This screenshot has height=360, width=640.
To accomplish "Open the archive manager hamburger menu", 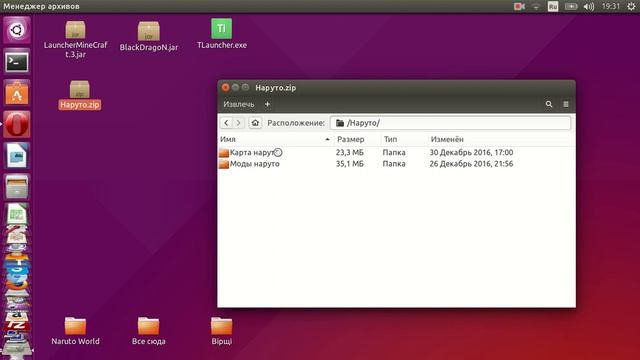I will 566,104.
